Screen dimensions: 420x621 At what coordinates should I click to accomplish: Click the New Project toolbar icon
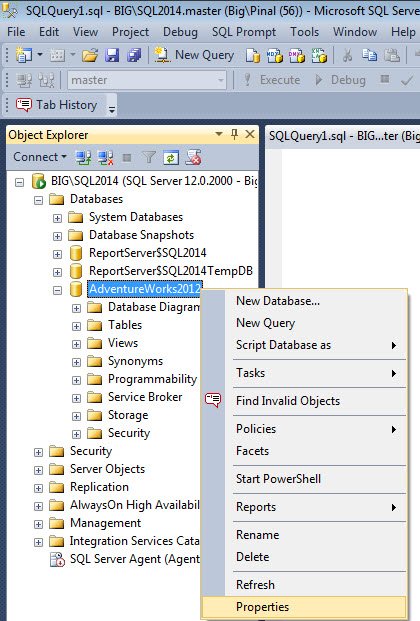pyautogui.click(x=23, y=55)
